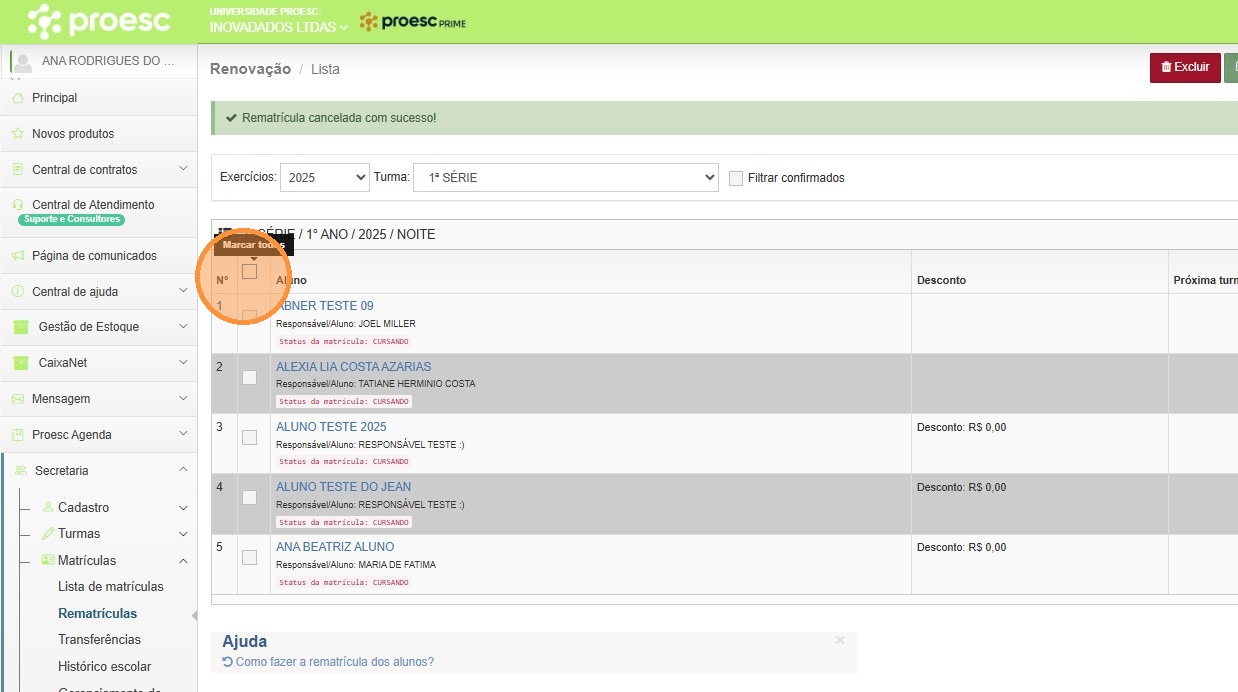The height and width of the screenshot is (692, 1238).
Task: Click the Central de ajuda info icon
Action: [17, 292]
